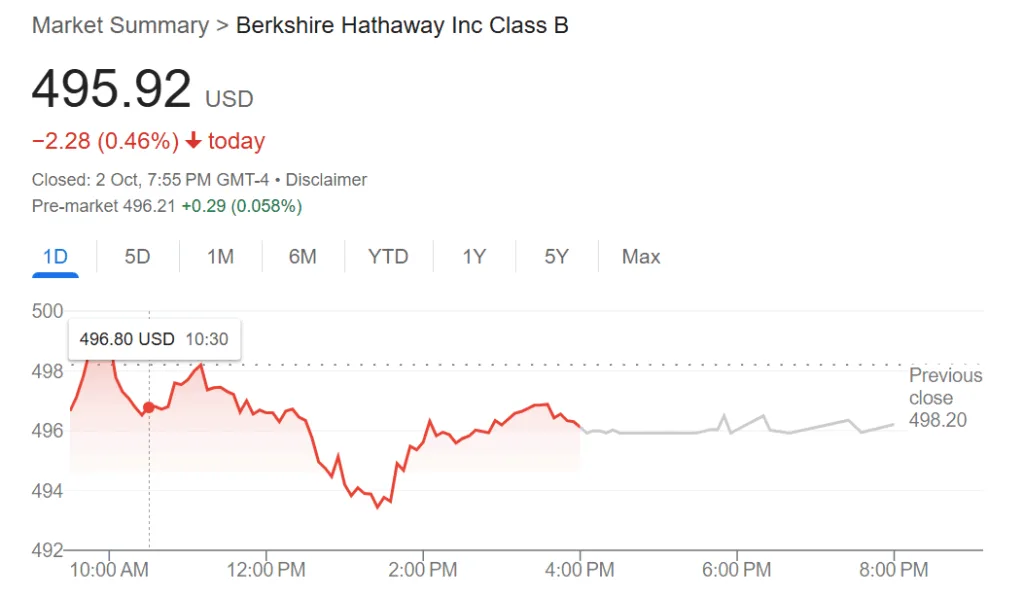
Task: Switch to the 5D time range
Action: [x=137, y=257]
